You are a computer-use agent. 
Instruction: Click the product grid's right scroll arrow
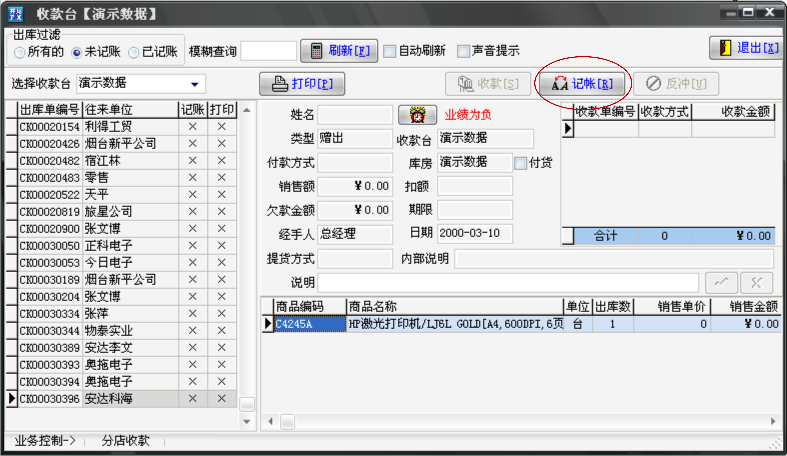pos(773,421)
